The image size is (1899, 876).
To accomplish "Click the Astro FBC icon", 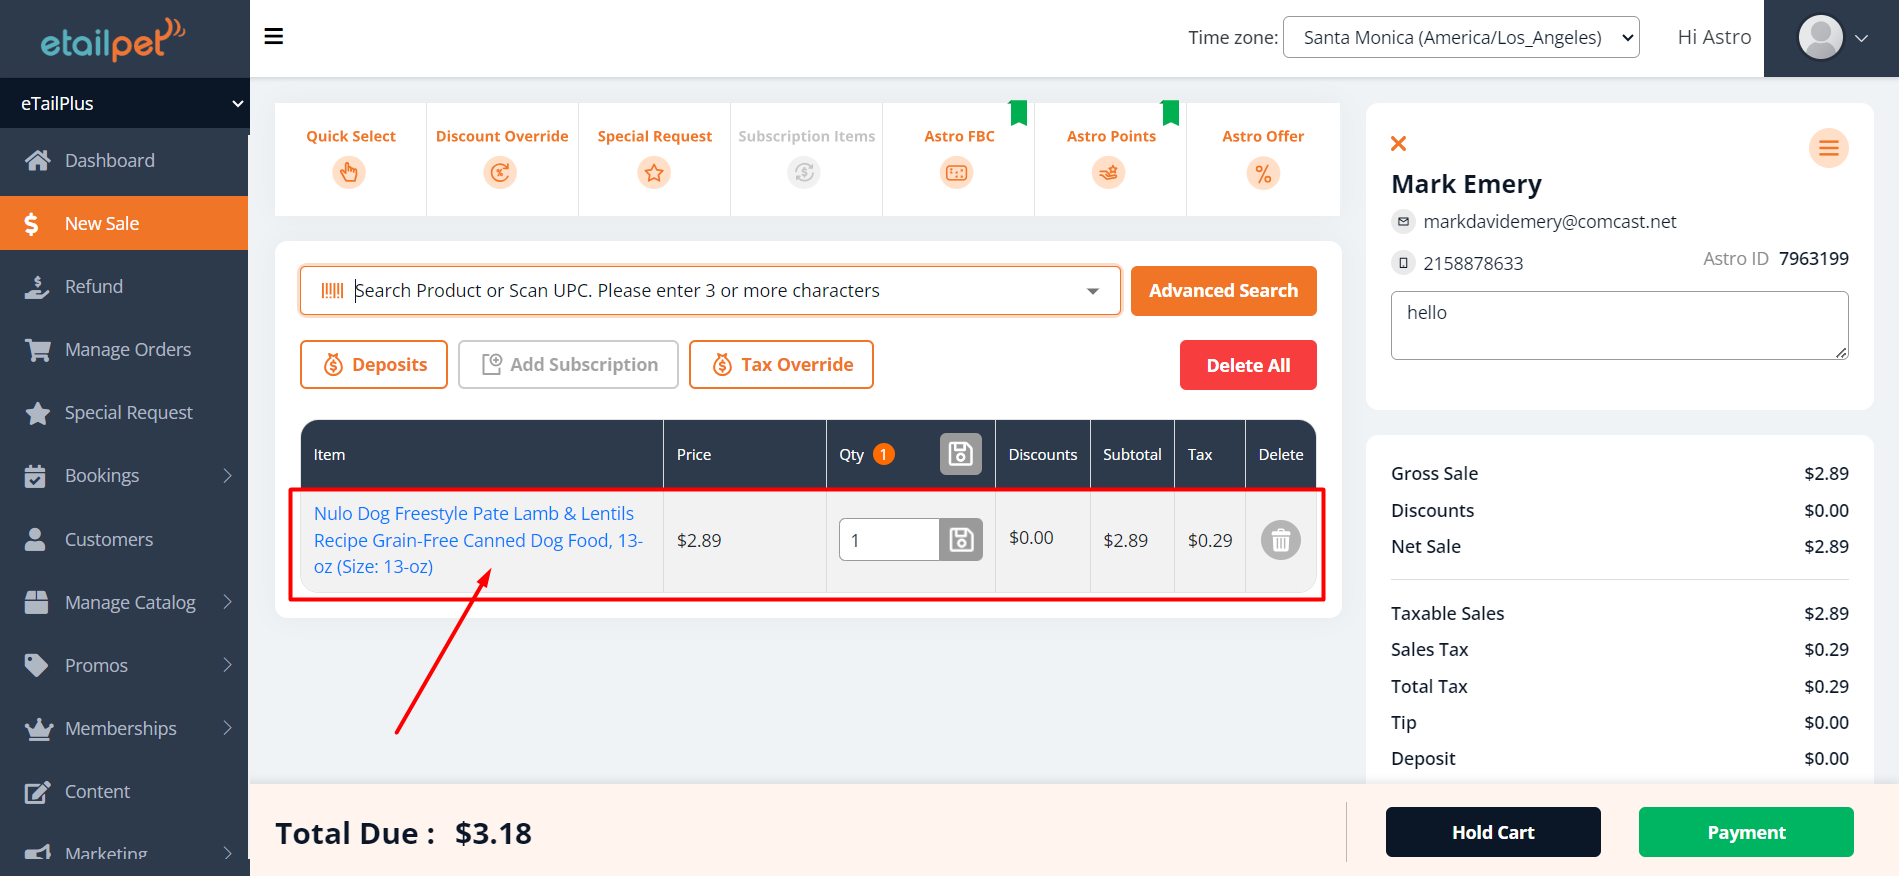I will [957, 173].
